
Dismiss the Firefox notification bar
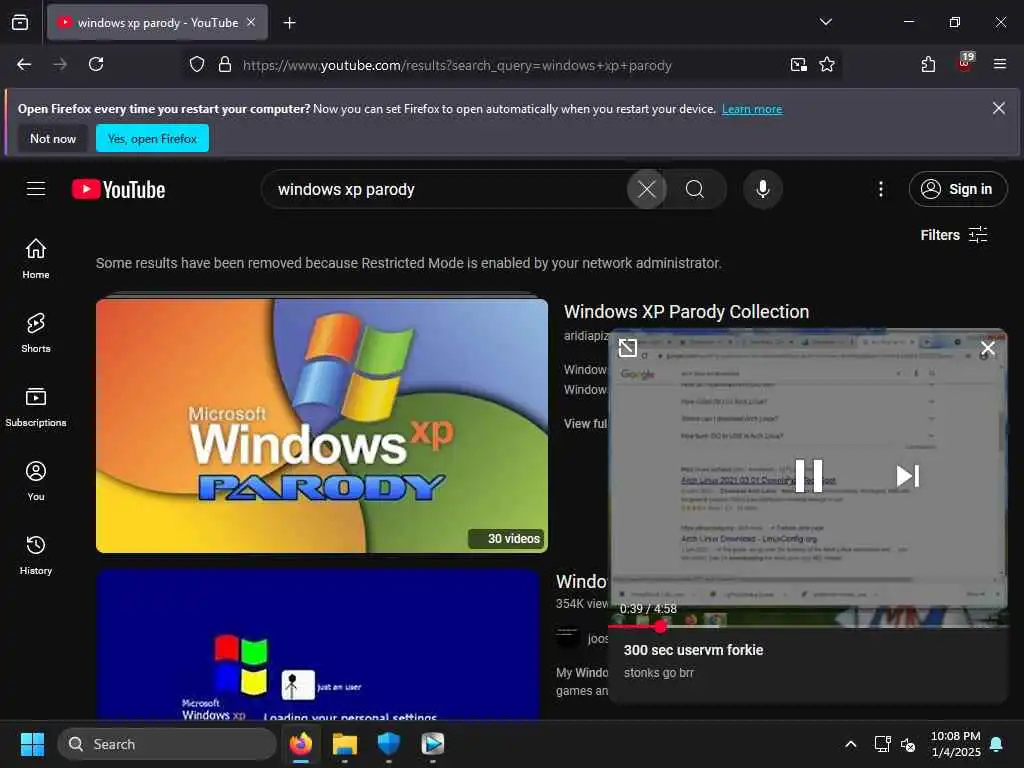click(x=999, y=108)
